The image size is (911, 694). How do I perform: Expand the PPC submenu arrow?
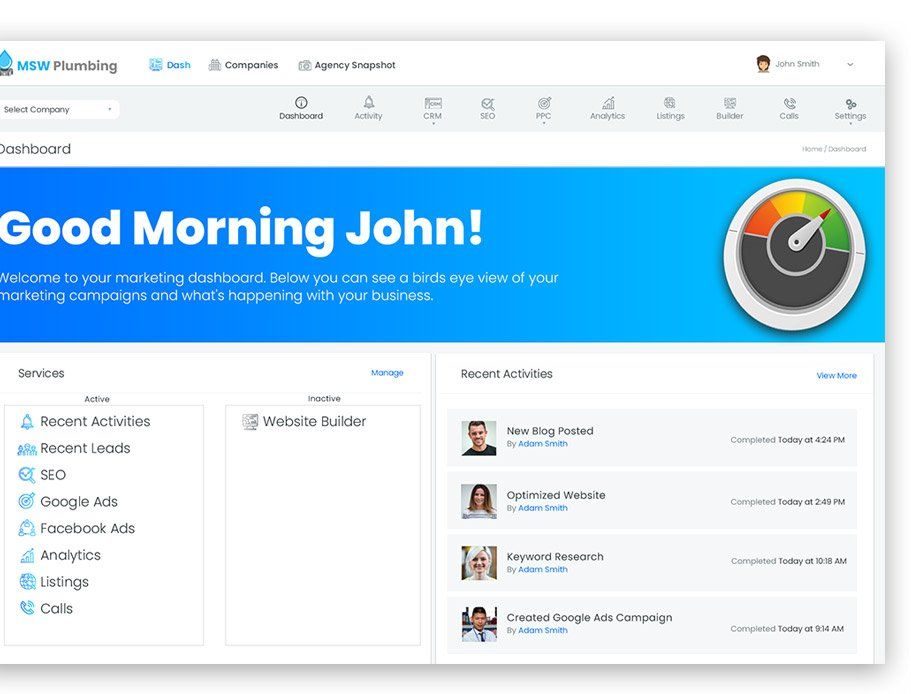544,124
